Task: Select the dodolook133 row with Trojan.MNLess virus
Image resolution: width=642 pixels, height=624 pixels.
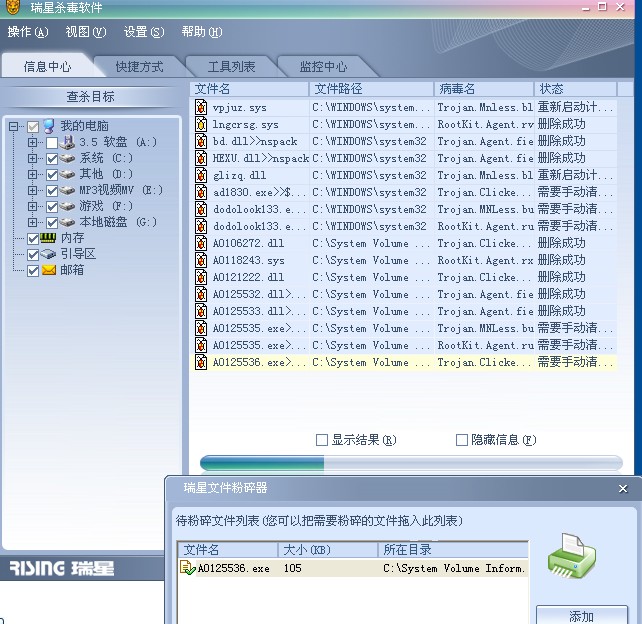Action: [404, 209]
